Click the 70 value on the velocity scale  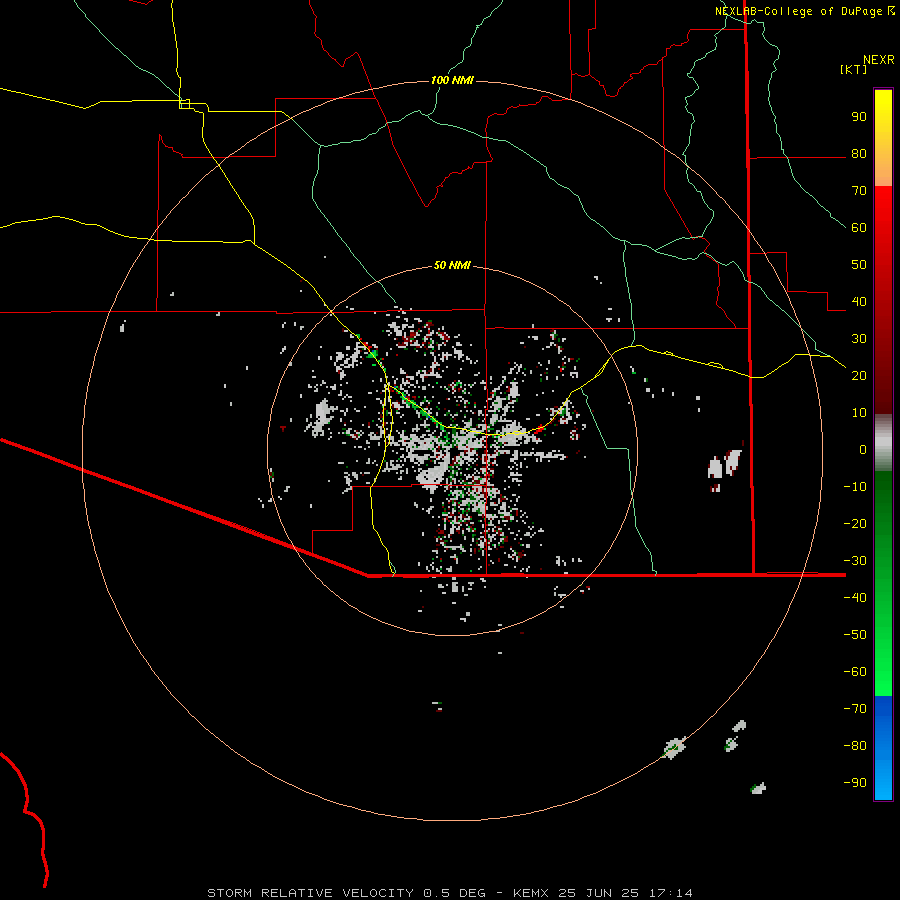tap(859, 191)
